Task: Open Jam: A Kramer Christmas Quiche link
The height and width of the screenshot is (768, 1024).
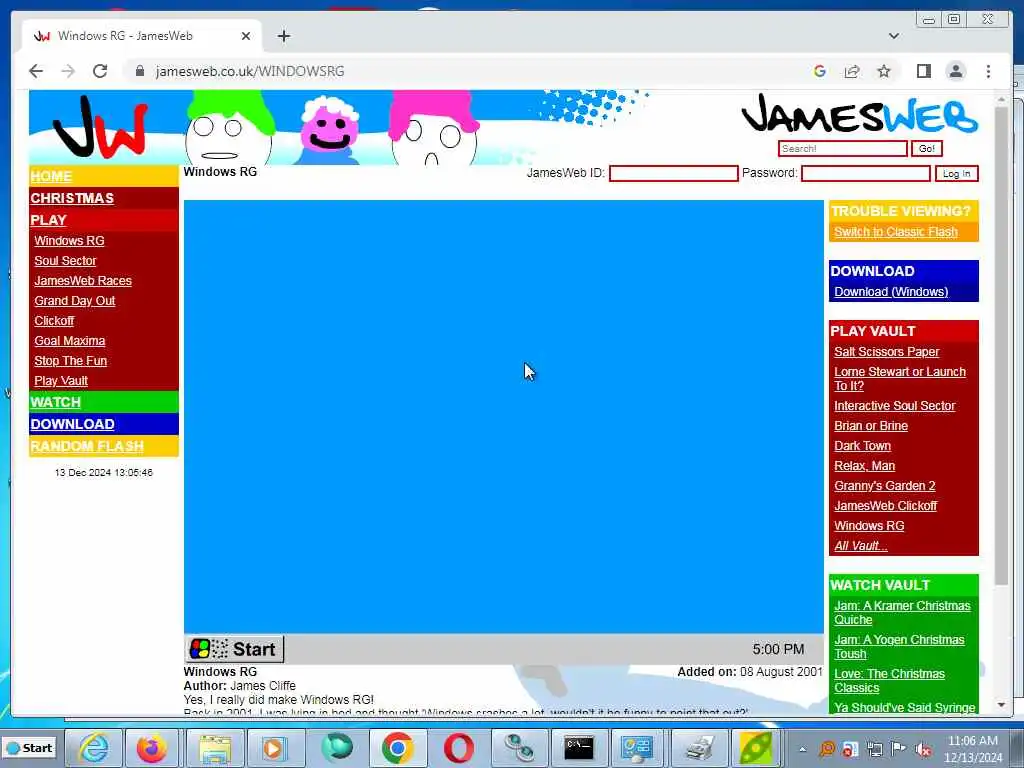Action: coord(902,613)
